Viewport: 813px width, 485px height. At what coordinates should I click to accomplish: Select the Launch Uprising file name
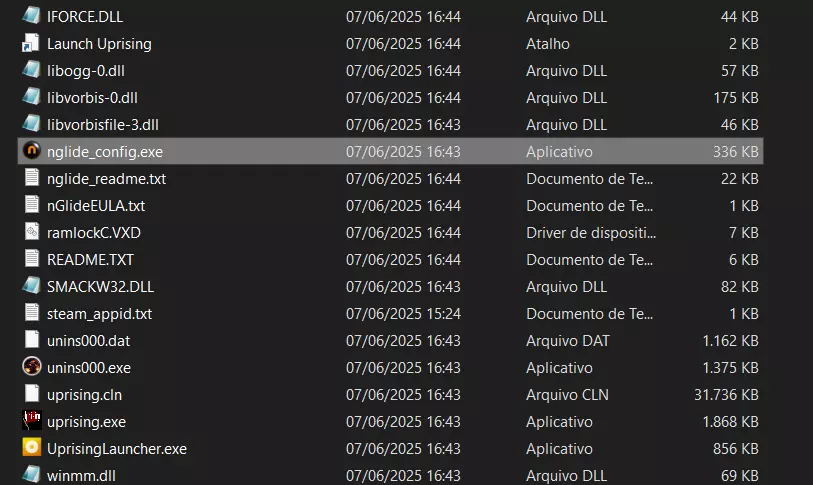(99, 44)
